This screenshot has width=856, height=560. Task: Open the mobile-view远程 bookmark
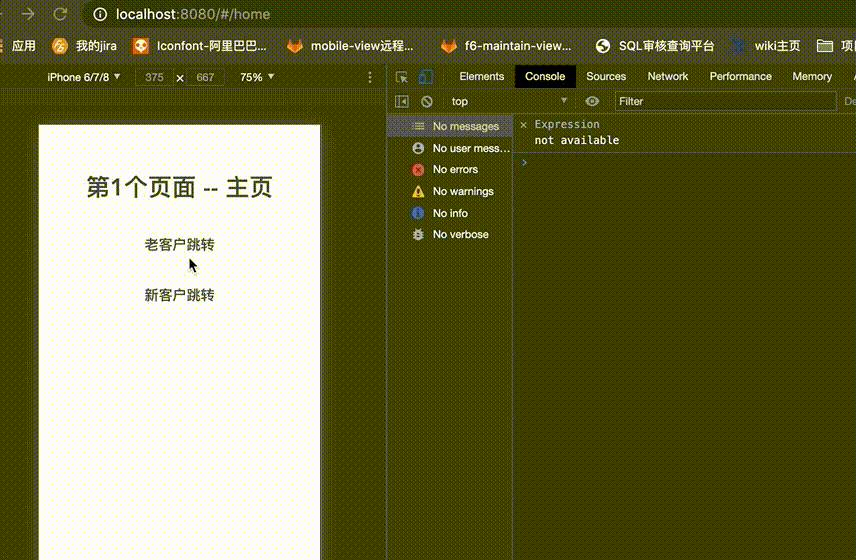coord(350,46)
